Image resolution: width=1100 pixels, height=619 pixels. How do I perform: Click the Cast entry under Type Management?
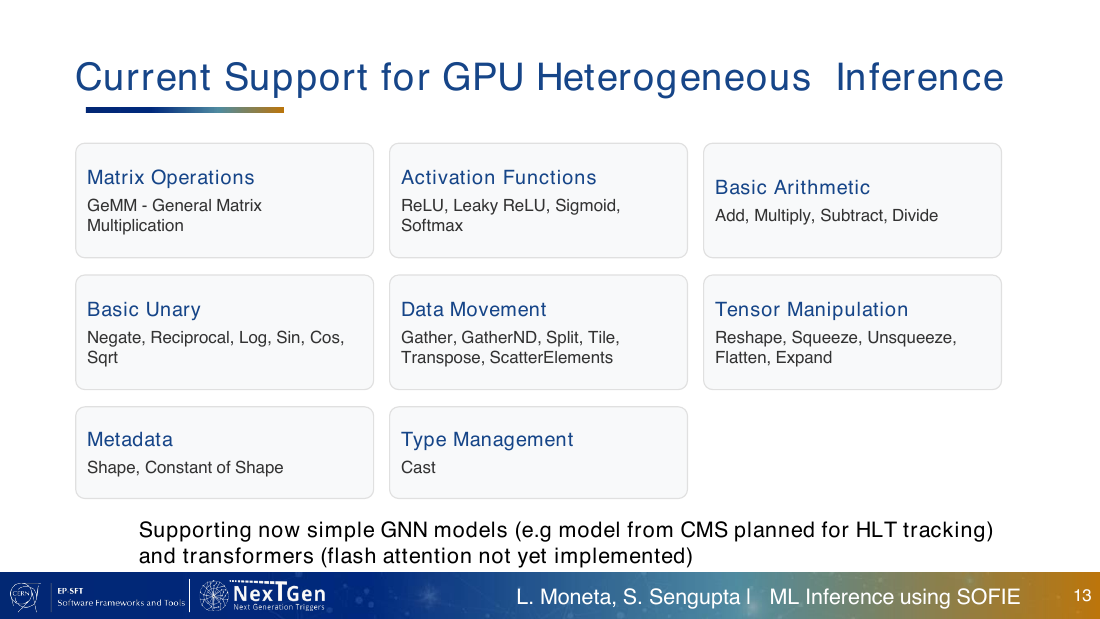tap(418, 467)
